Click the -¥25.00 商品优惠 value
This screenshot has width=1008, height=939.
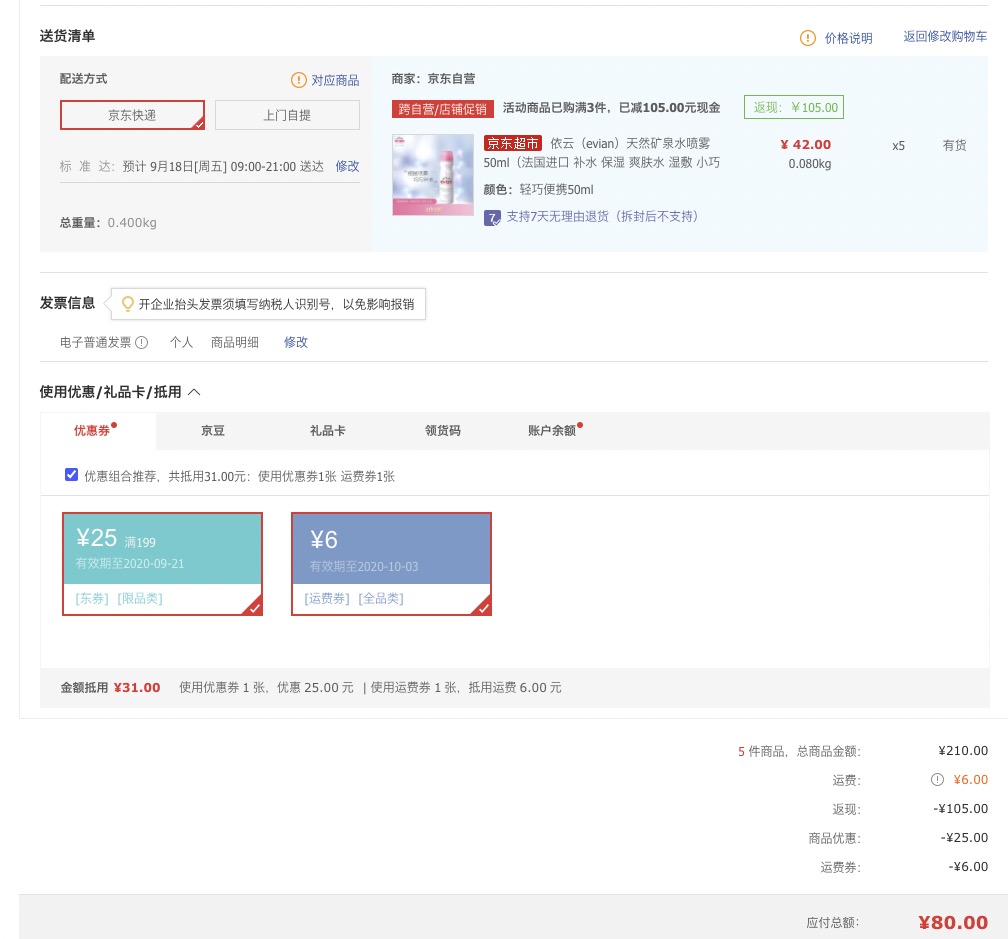(x=964, y=837)
